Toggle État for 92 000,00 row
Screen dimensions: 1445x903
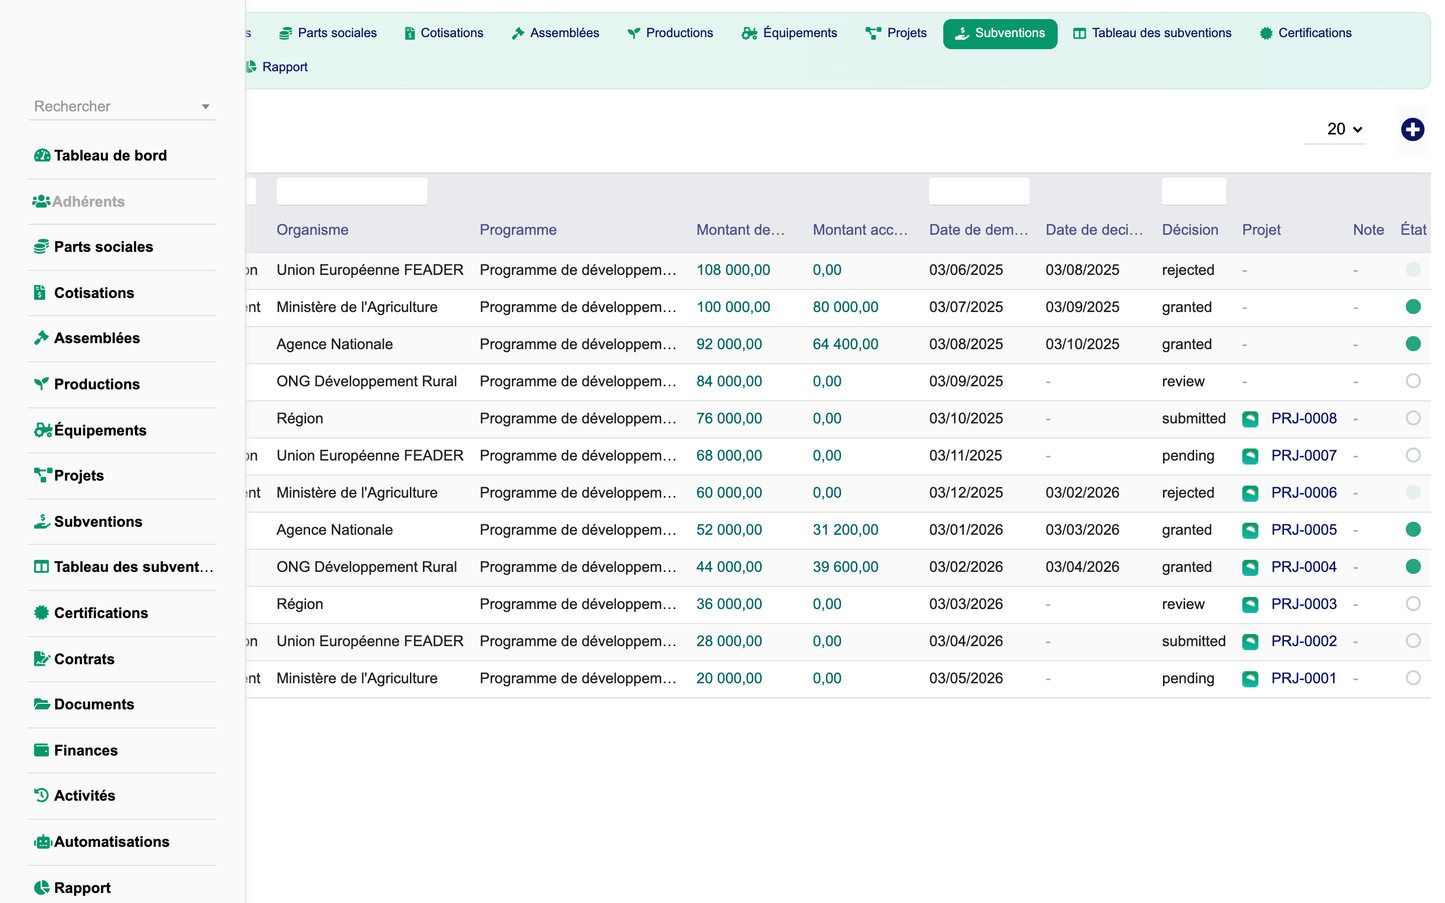(x=1413, y=344)
